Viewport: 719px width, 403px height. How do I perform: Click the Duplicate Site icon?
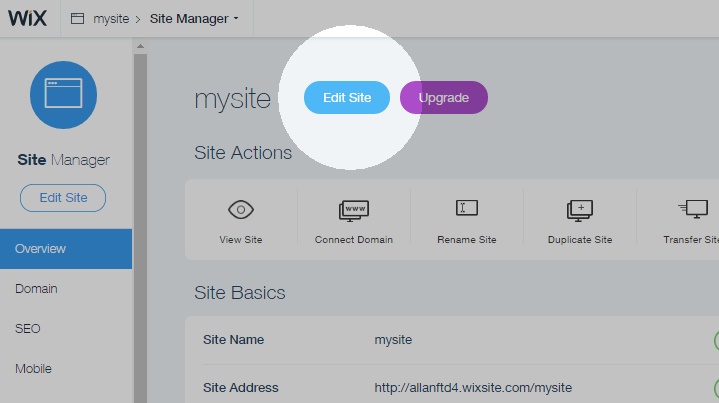coord(580,210)
